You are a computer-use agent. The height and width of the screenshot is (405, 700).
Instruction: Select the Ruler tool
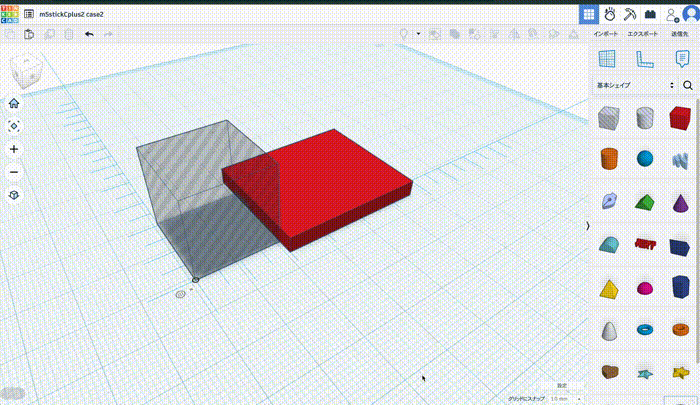click(x=644, y=59)
